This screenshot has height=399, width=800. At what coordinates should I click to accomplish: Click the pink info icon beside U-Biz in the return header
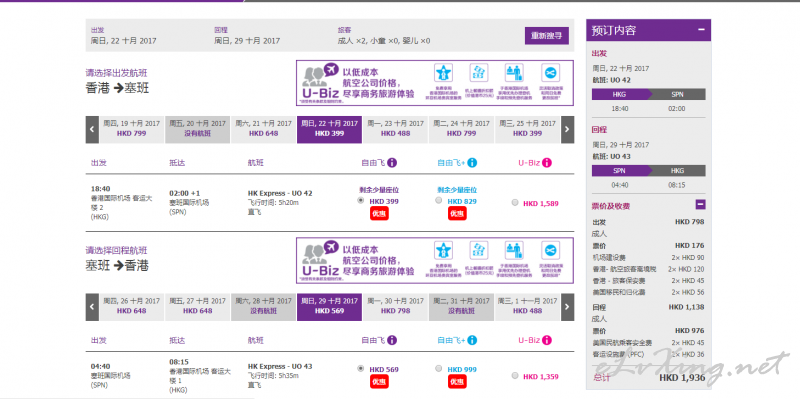pos(547,340)
